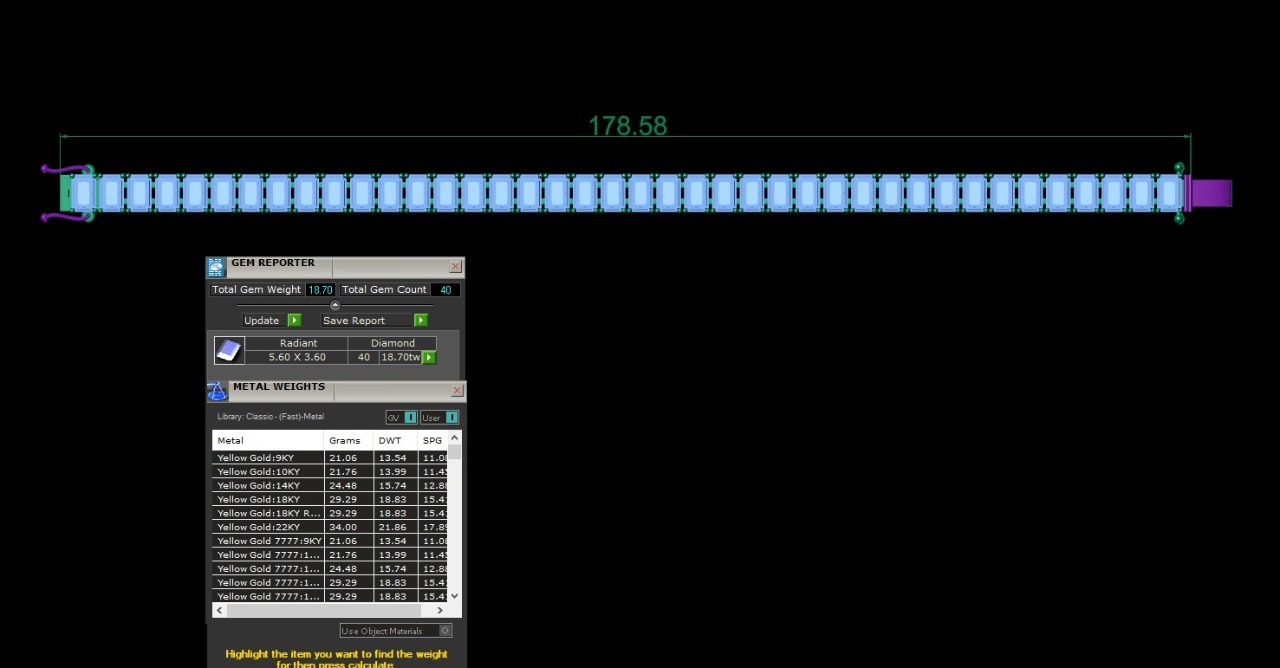The width and height of the screenshot is (1280, 668).
Task: Close the Gem Reporter panel
Action: click(x=456, y=267)
